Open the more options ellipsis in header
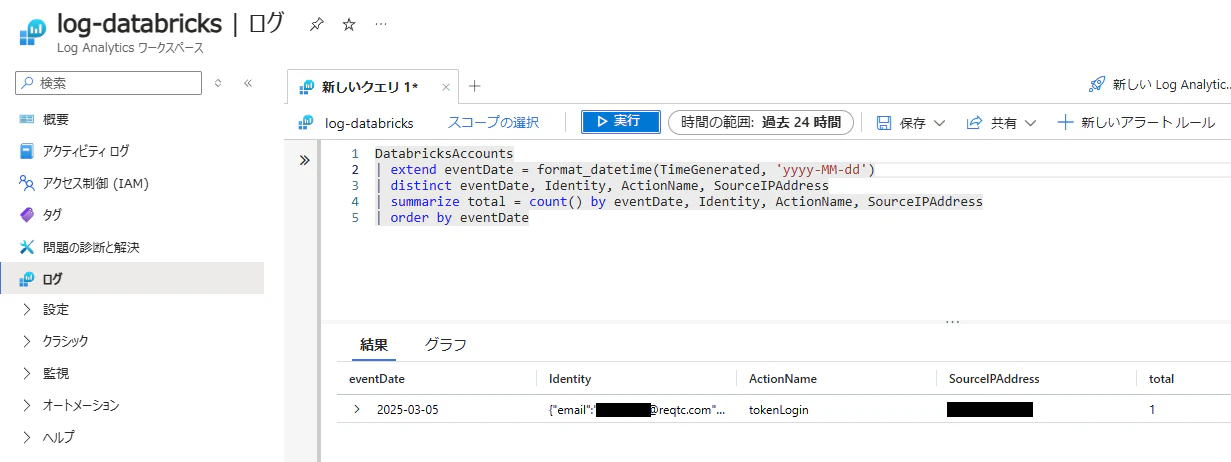Image resolution: width=1231 pixels, height=462 pixels. (x=381, y=24)
